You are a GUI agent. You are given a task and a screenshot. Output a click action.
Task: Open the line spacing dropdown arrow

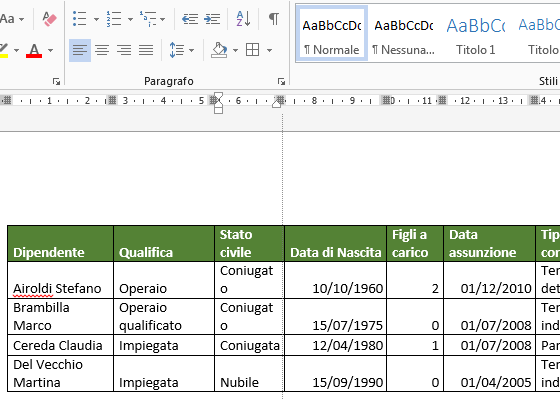191,50
